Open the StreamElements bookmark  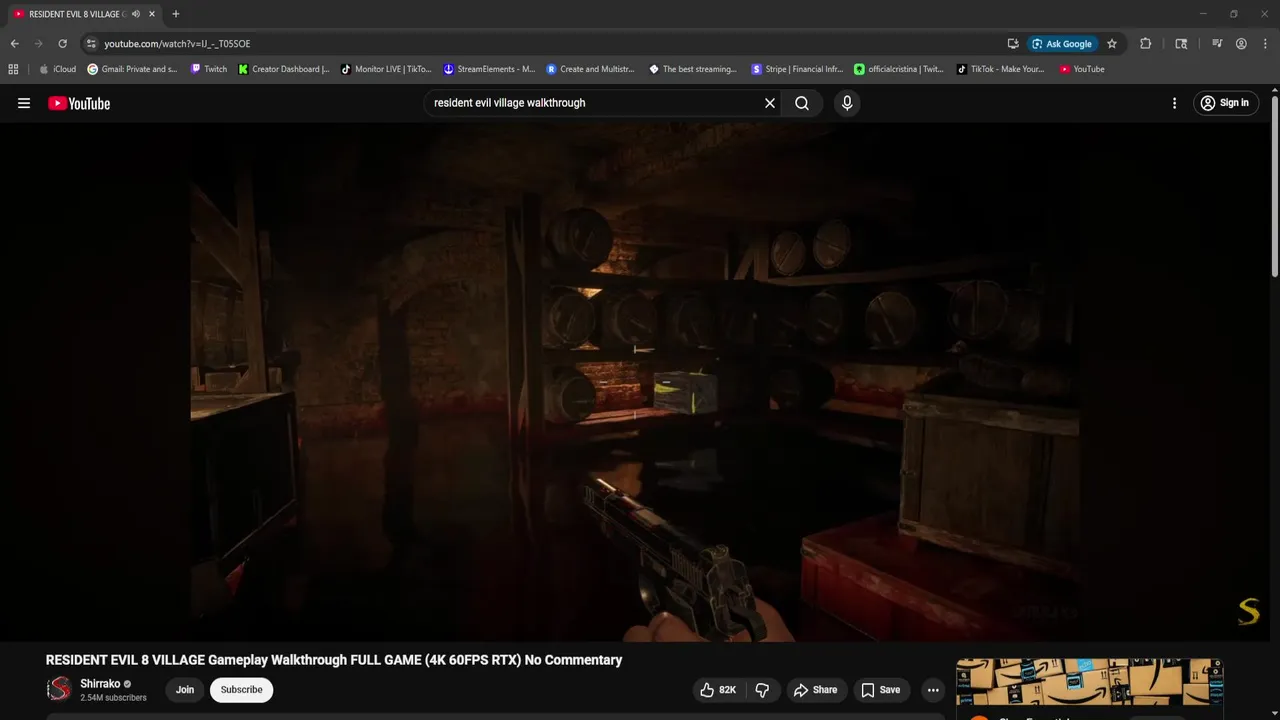click(x=489, y=69)
